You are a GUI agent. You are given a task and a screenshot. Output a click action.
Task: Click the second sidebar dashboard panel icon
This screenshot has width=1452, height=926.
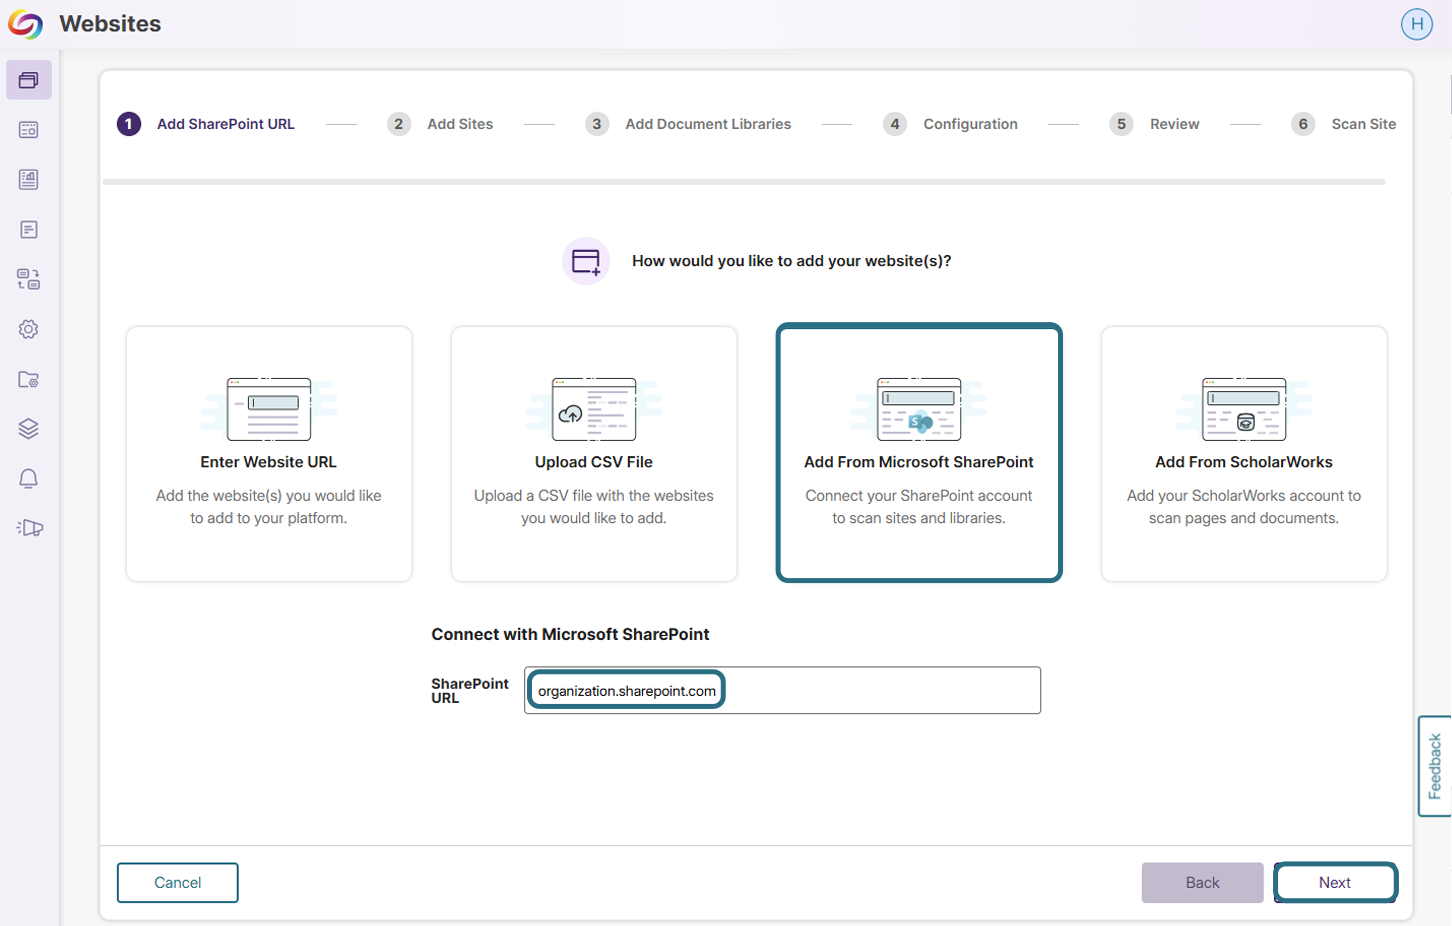point(29,130)
